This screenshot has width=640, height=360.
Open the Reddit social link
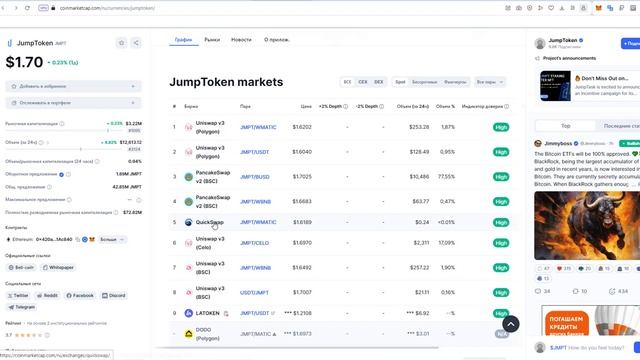tap(47, 296)
